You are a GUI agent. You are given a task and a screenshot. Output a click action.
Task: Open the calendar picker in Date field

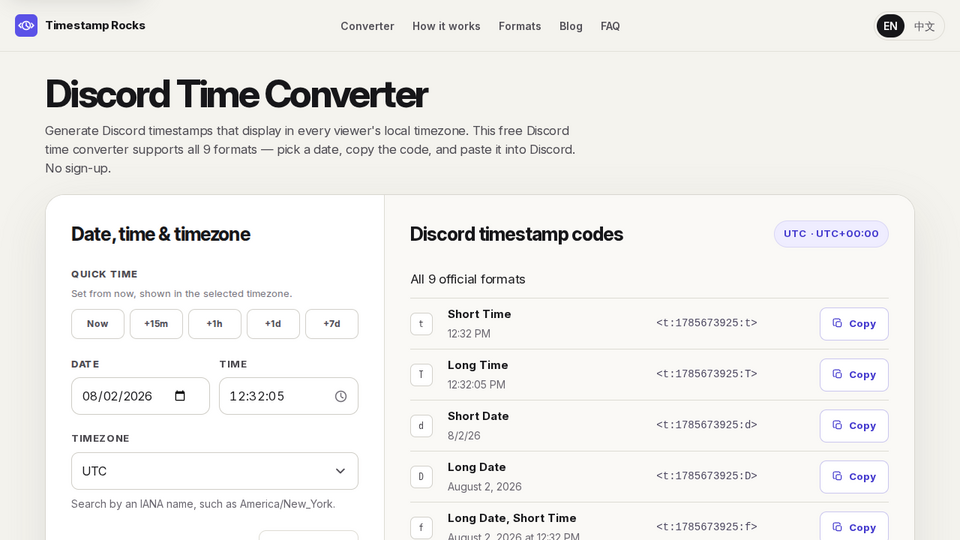[180, 396]
